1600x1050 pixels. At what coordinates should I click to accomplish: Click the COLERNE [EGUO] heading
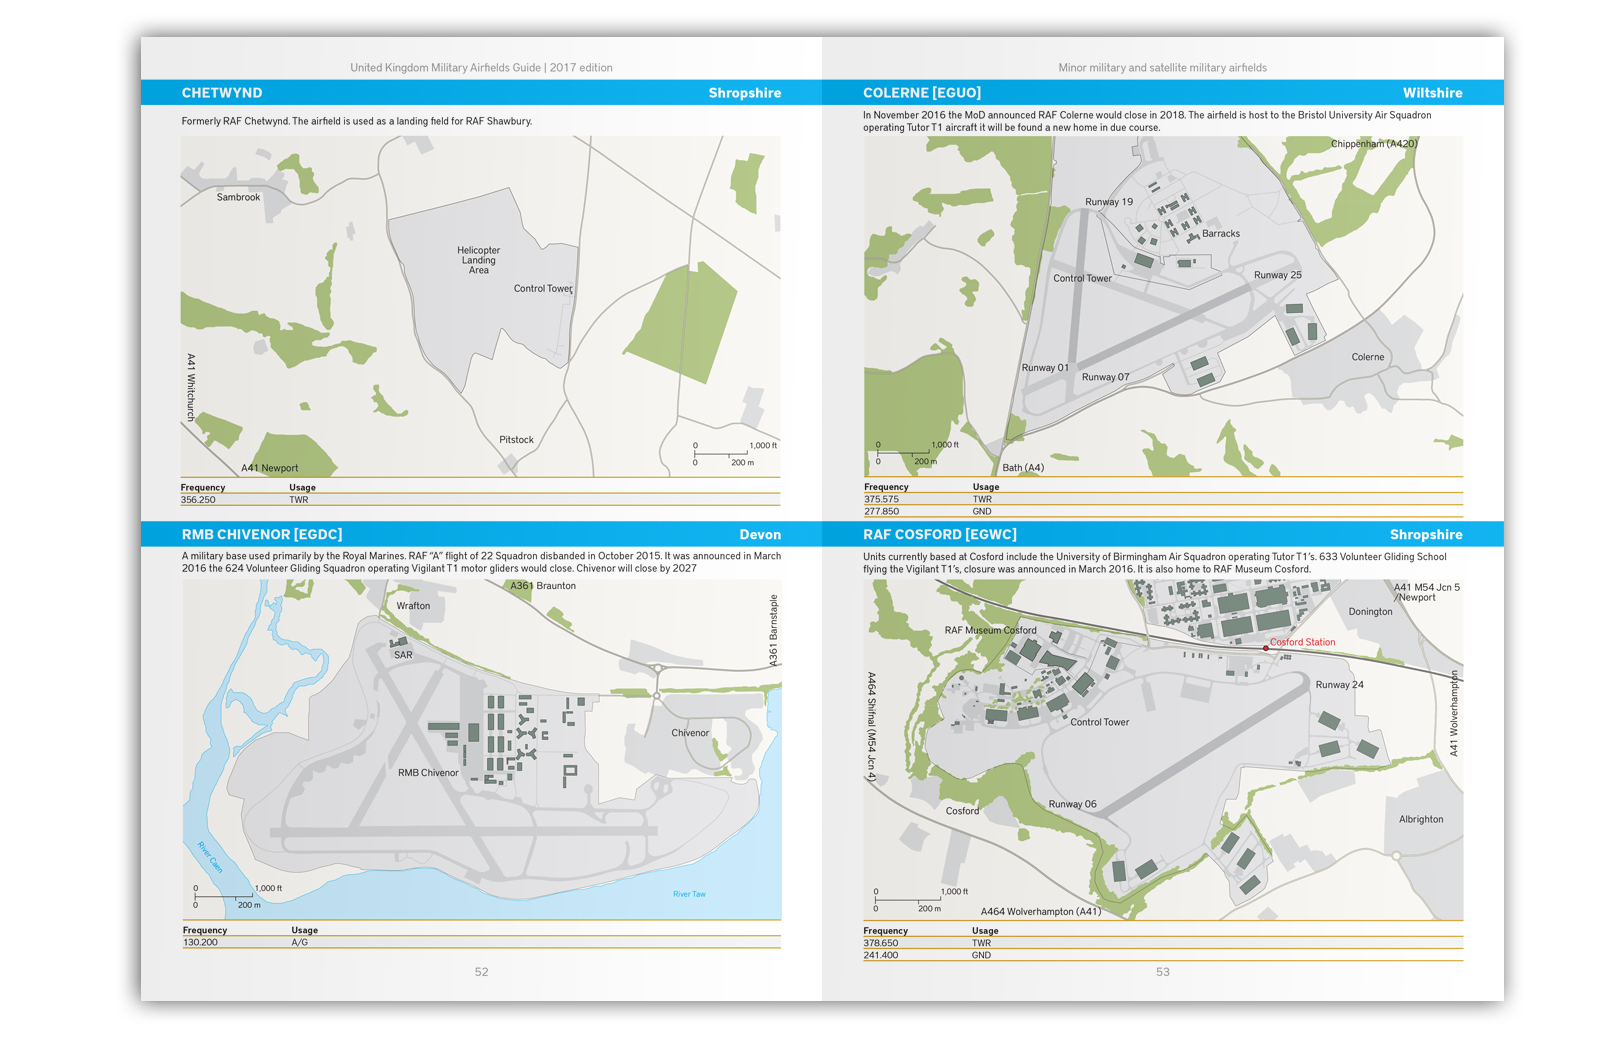tap(921, 93)
